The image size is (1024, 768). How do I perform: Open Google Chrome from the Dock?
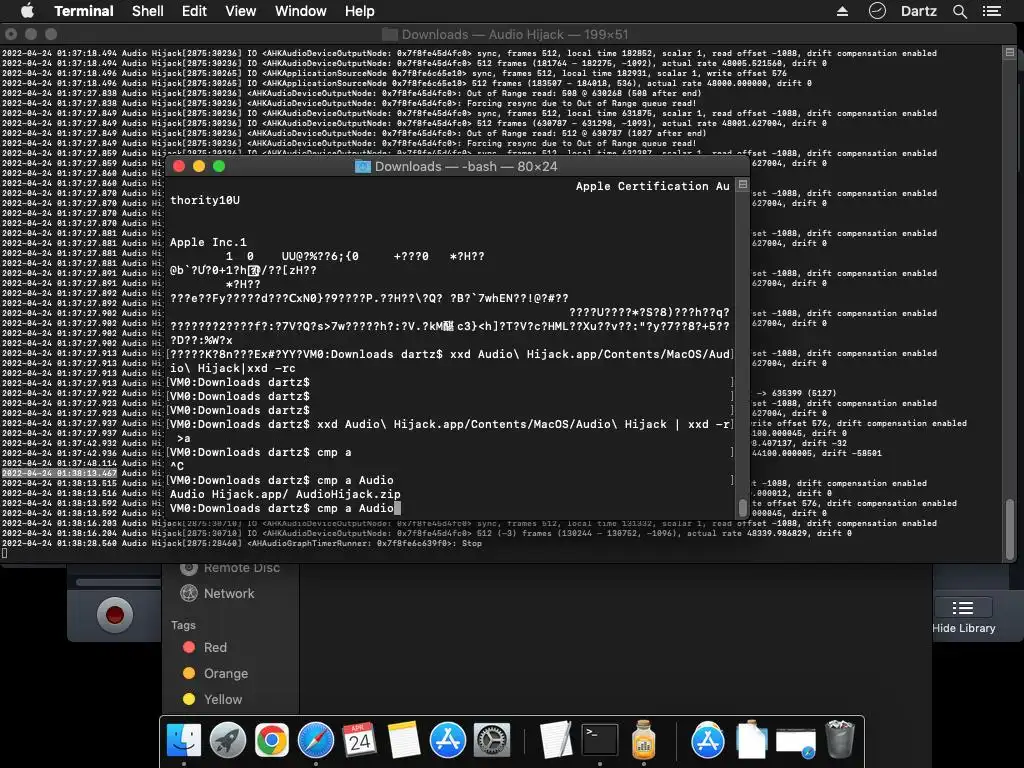click(272, 741)
